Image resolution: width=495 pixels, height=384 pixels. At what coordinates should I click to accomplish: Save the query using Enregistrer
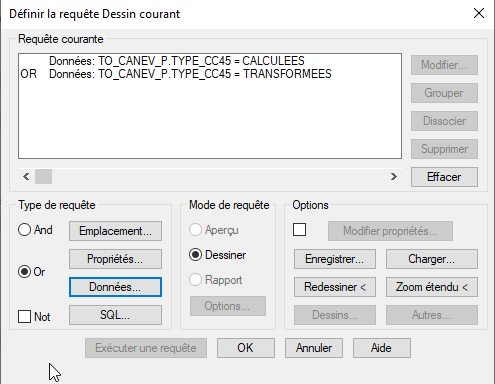(335, 259)
